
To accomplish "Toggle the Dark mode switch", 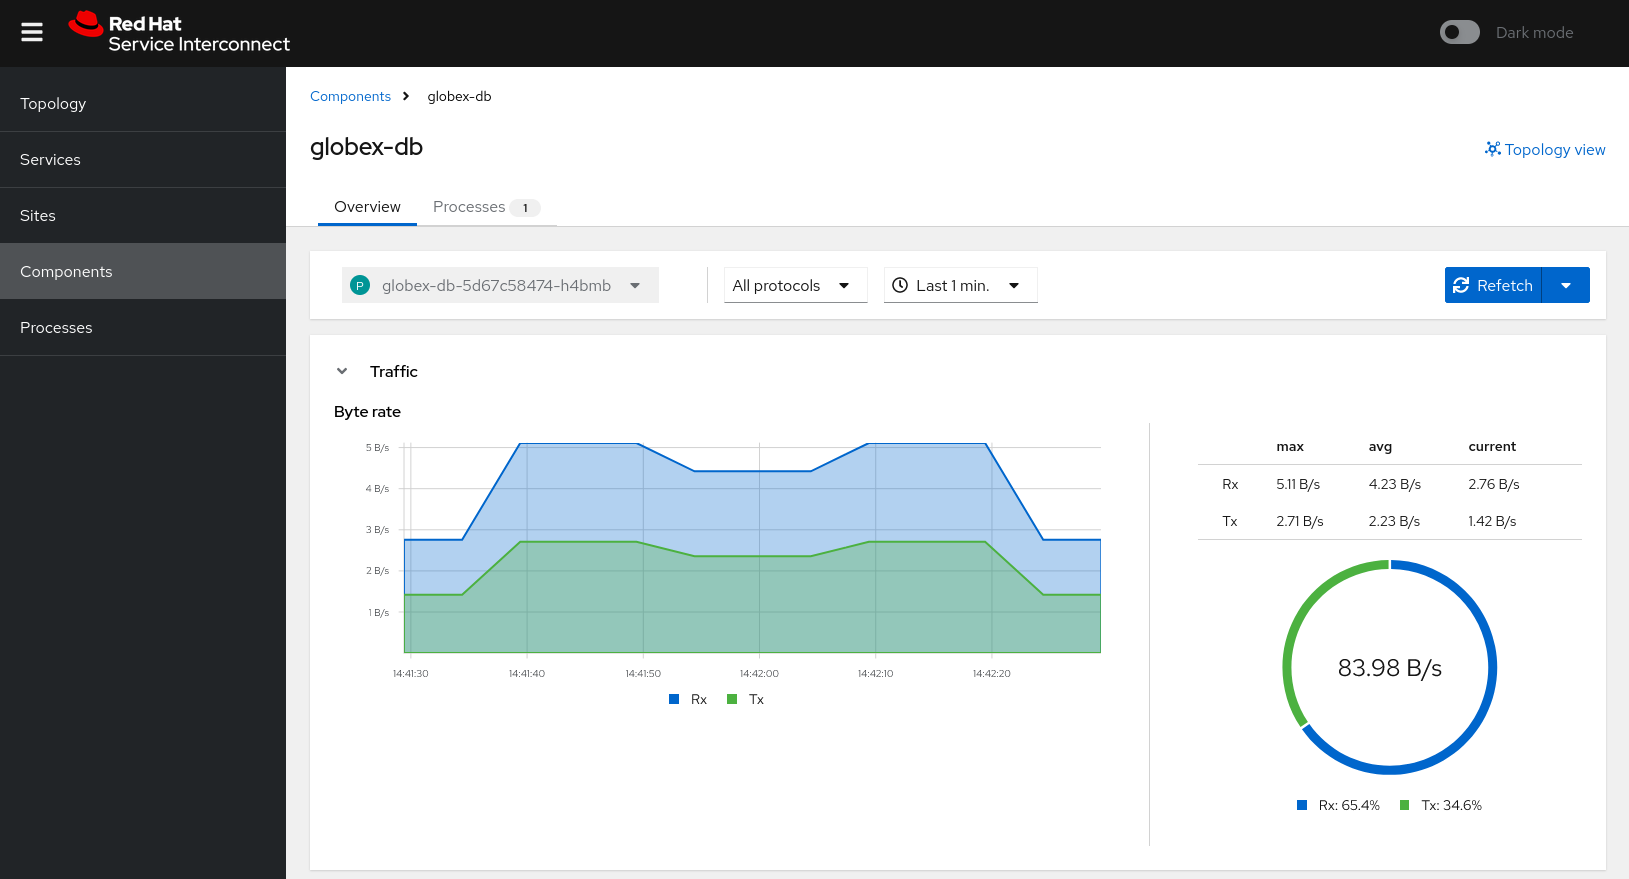I will tap(1459, 33).
